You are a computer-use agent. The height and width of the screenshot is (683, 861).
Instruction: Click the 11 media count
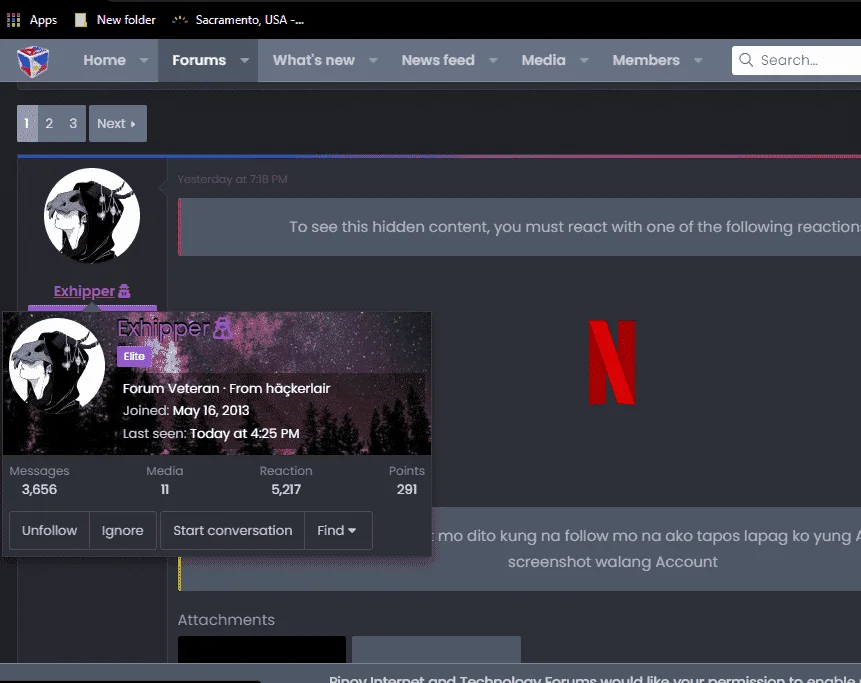[x=165, y=489]
